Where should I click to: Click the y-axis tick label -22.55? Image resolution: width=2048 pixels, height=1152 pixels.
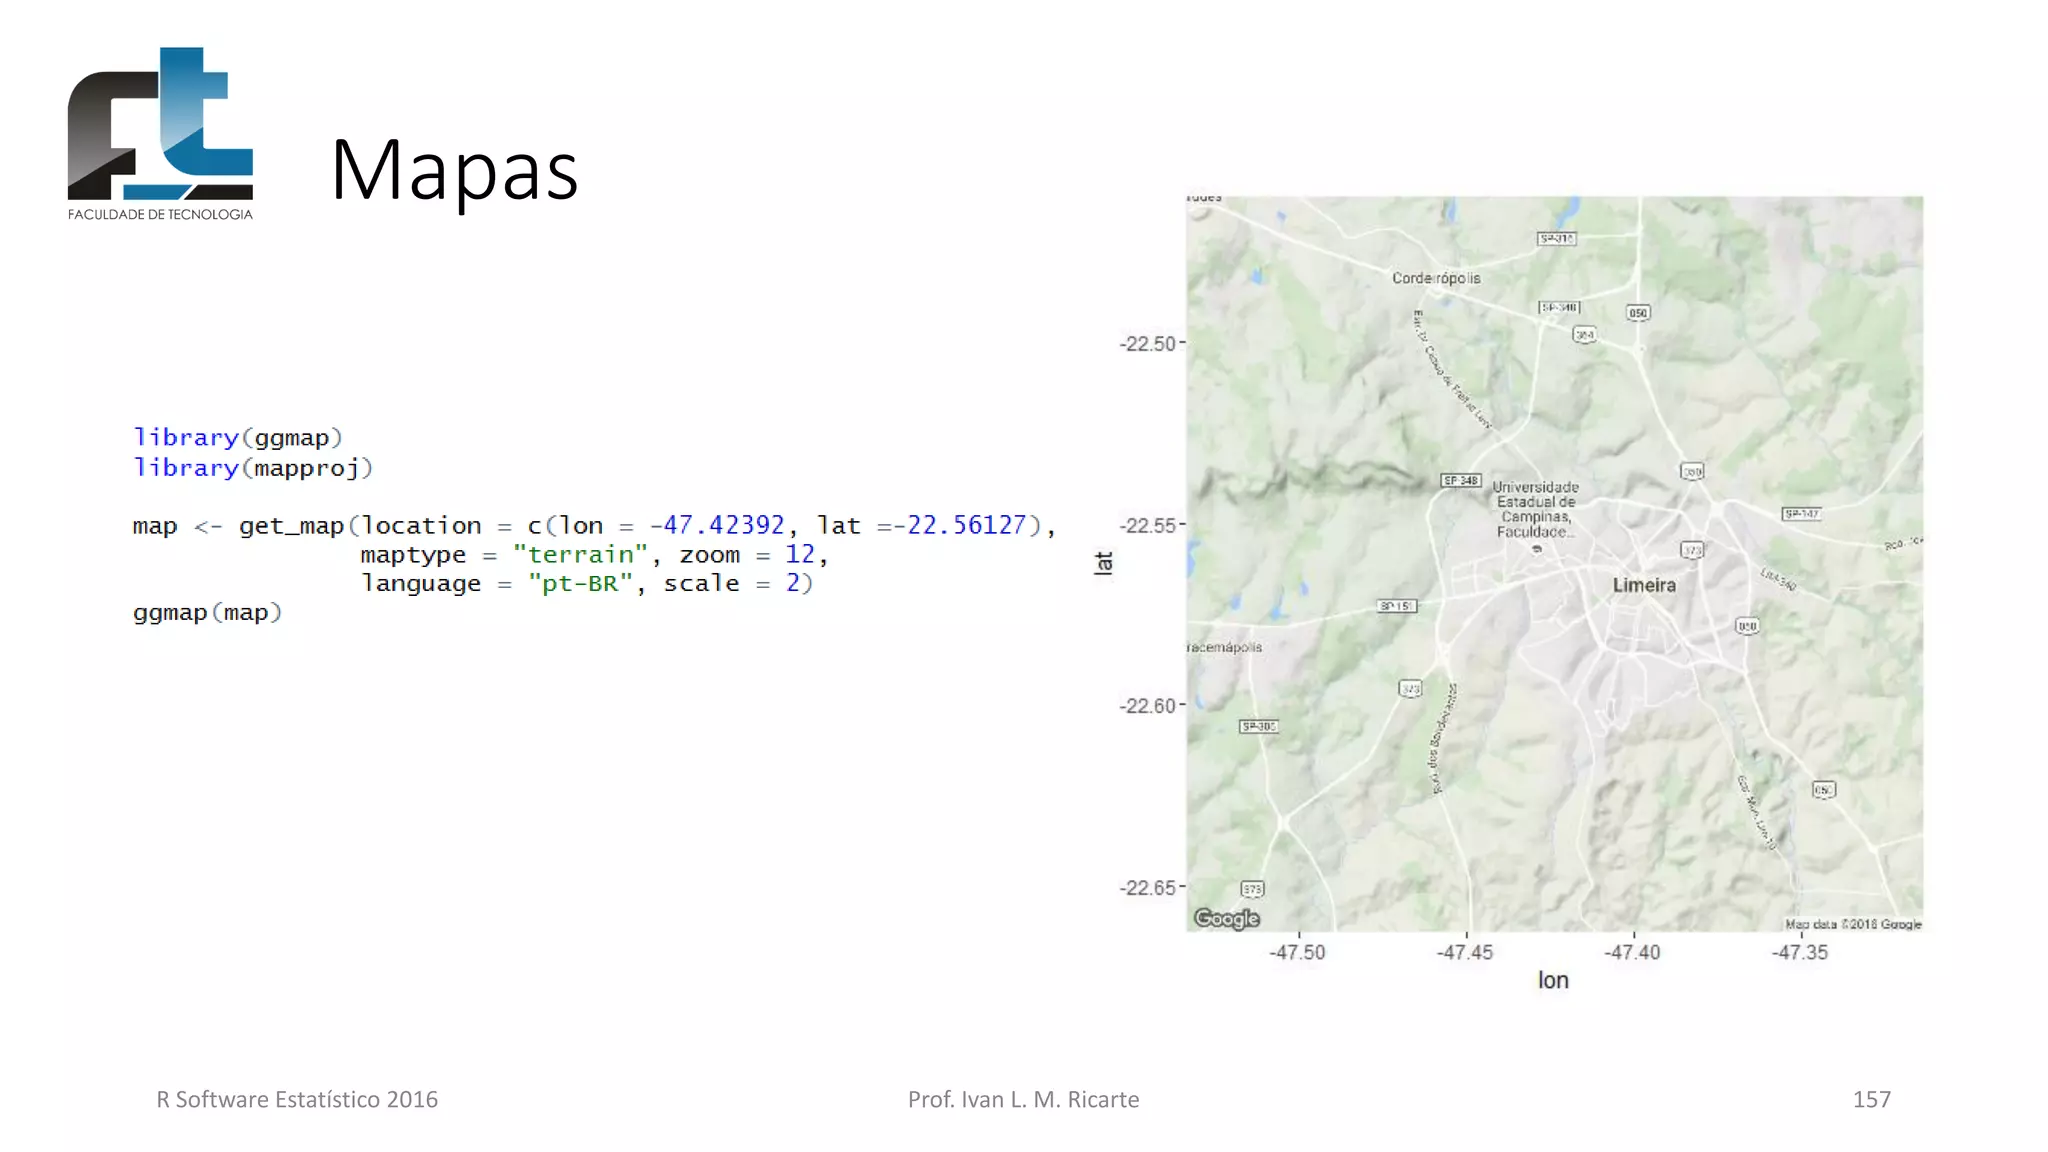click(1147, 526)
